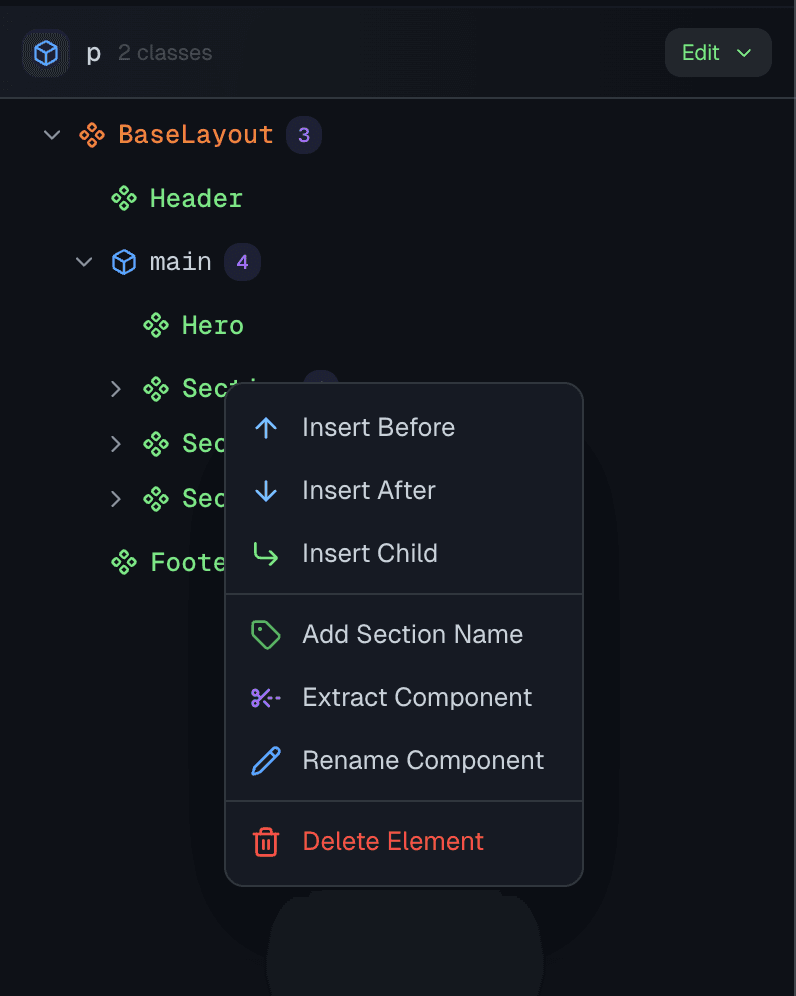
Task: Click the pencil icon for Rename Component
Action: [x=265, y=760]
